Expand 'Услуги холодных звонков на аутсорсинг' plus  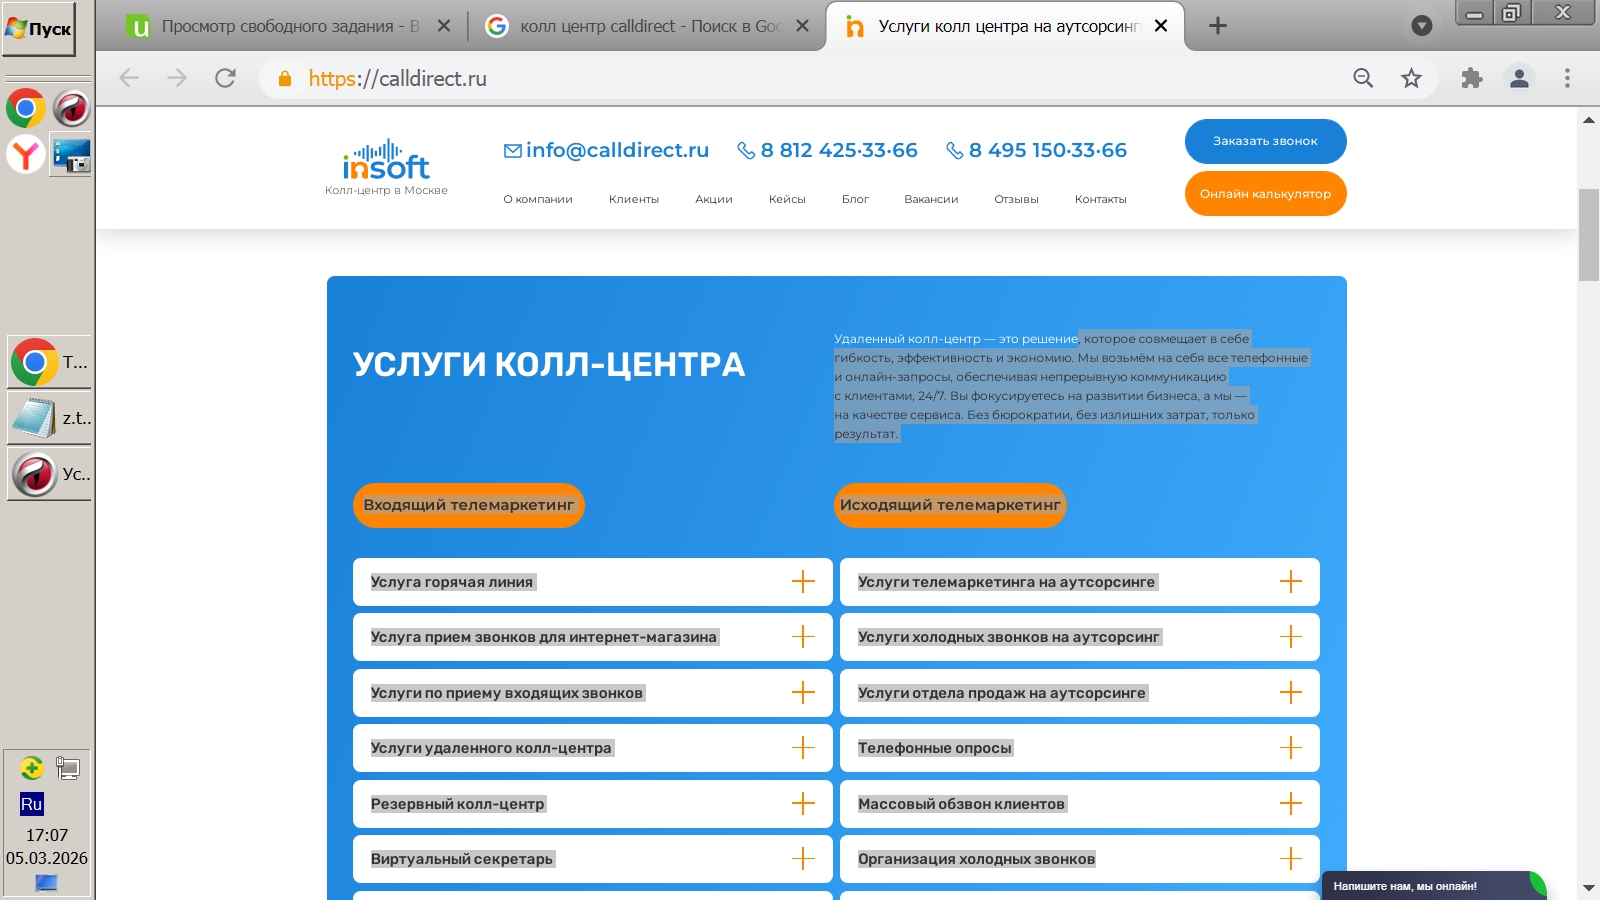(1291, 637)
